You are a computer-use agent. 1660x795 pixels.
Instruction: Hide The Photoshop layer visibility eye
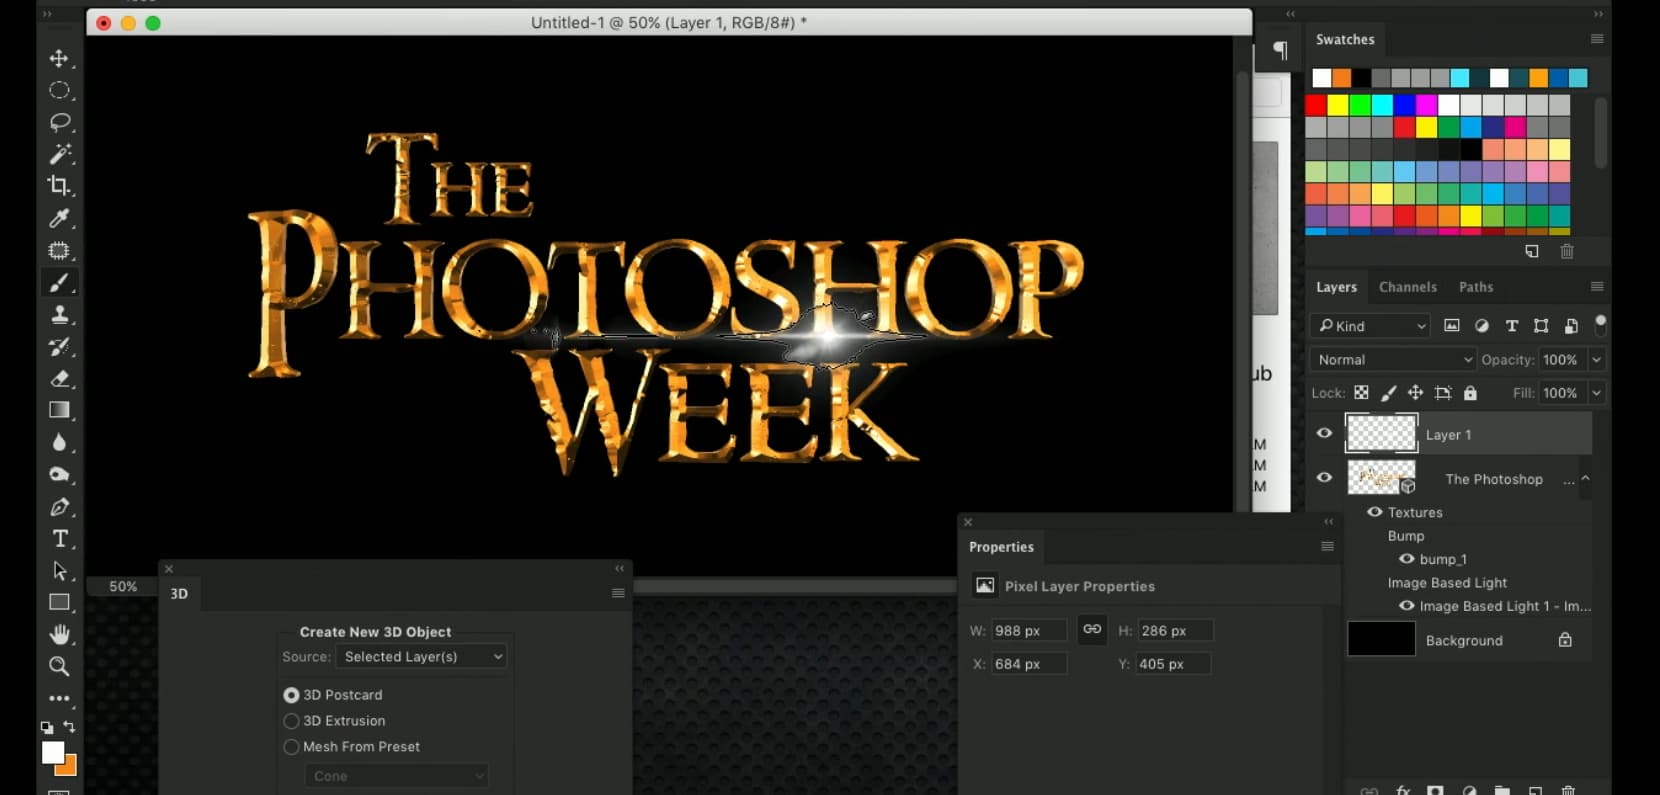pos(1324,477)
